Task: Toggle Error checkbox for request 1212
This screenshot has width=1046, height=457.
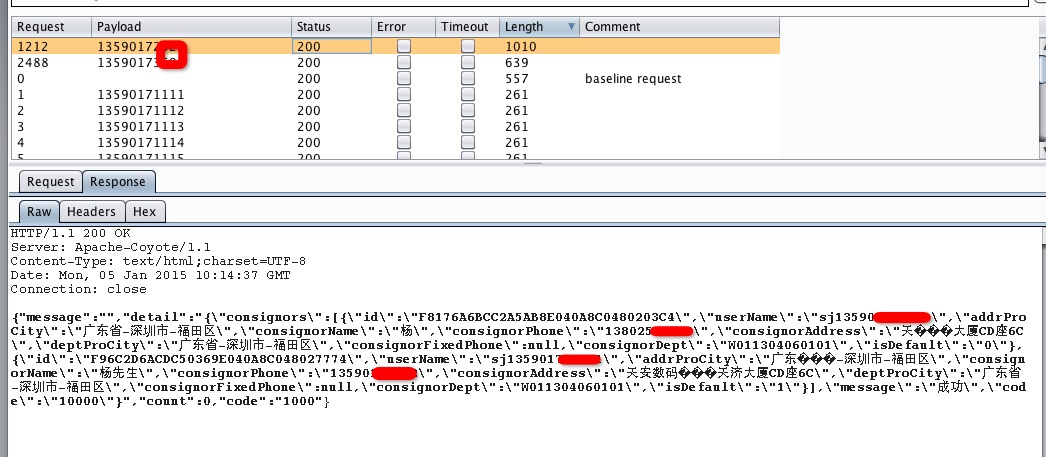Action: [404, 46]
